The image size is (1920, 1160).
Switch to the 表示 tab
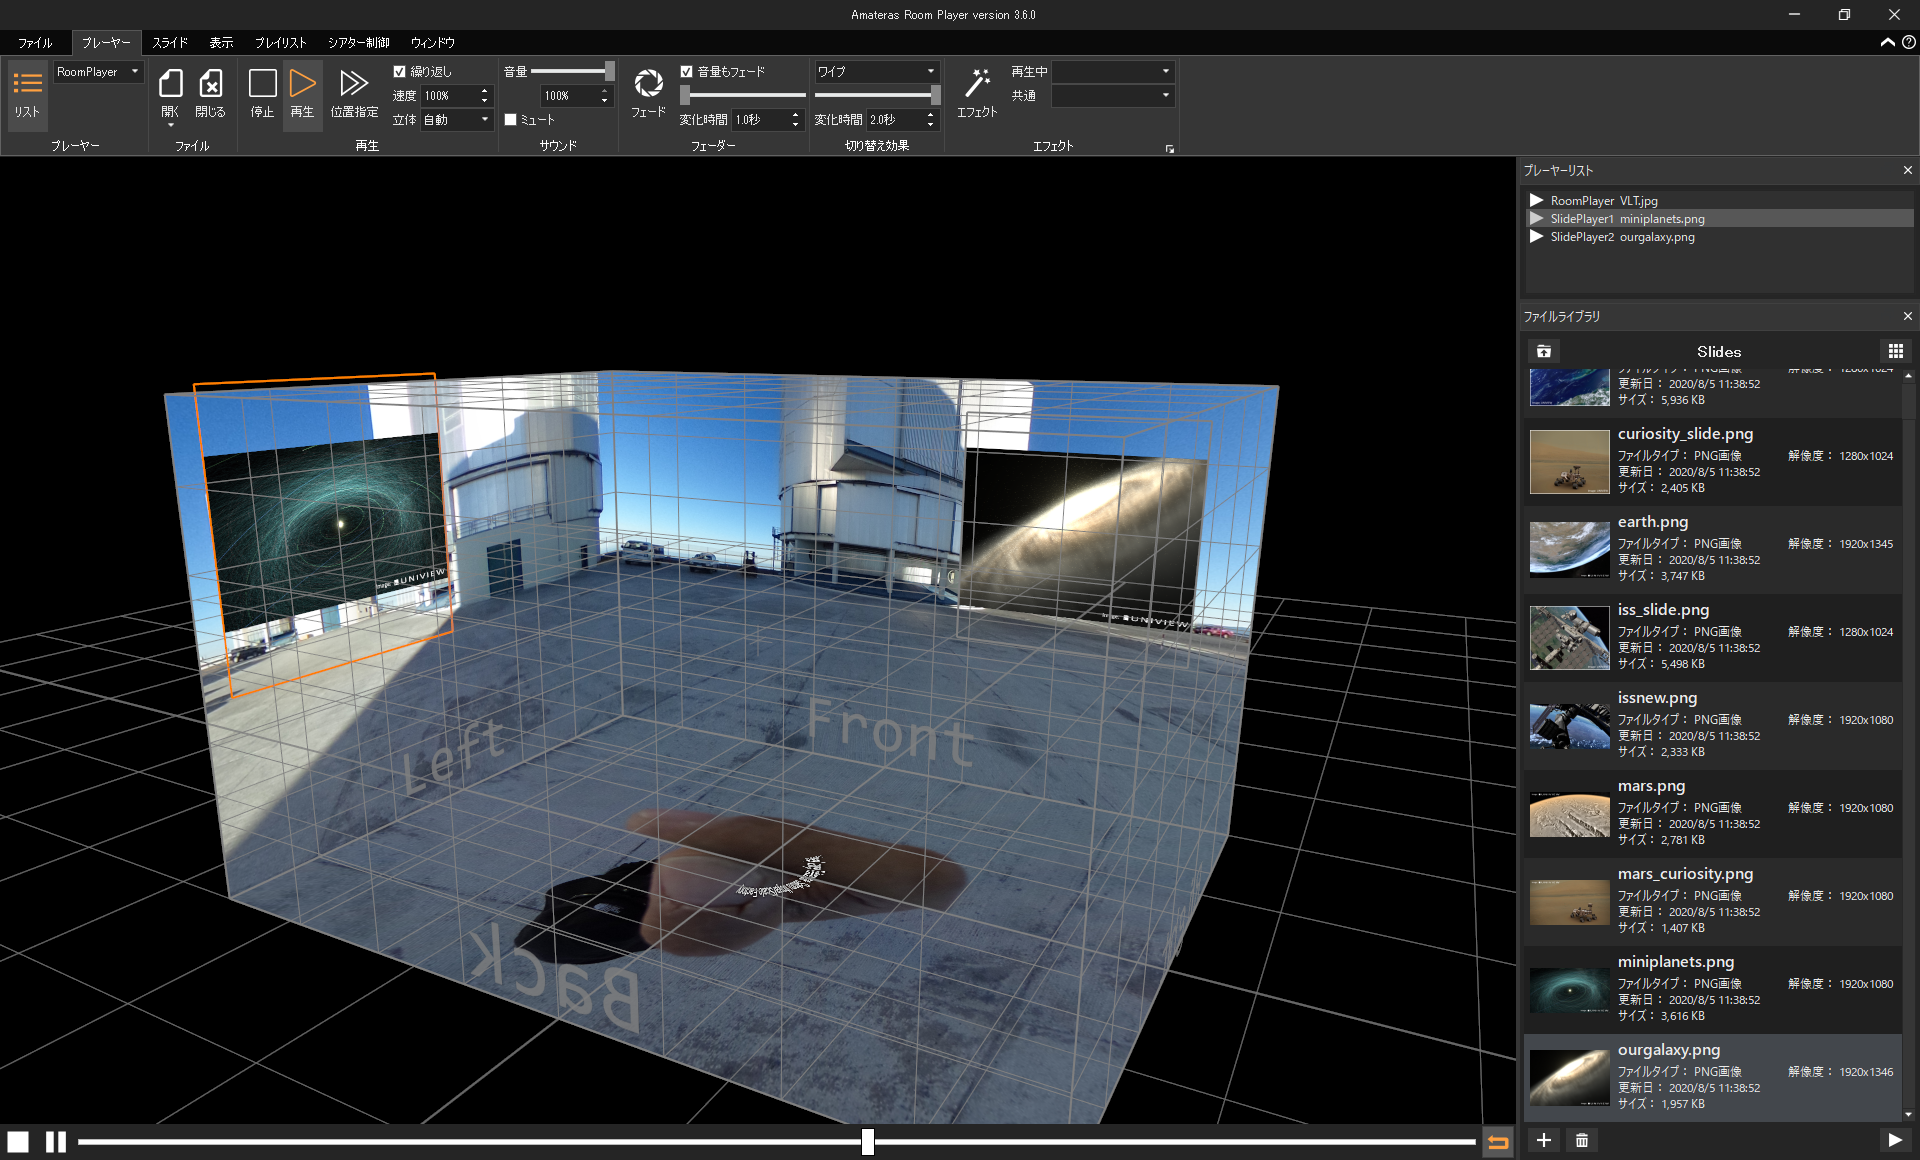coord(221,42)
